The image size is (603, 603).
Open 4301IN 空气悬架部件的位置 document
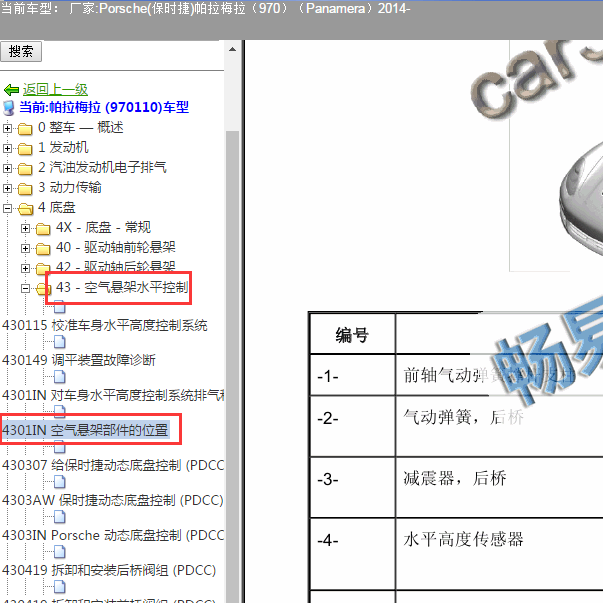(x=85, y=430)
